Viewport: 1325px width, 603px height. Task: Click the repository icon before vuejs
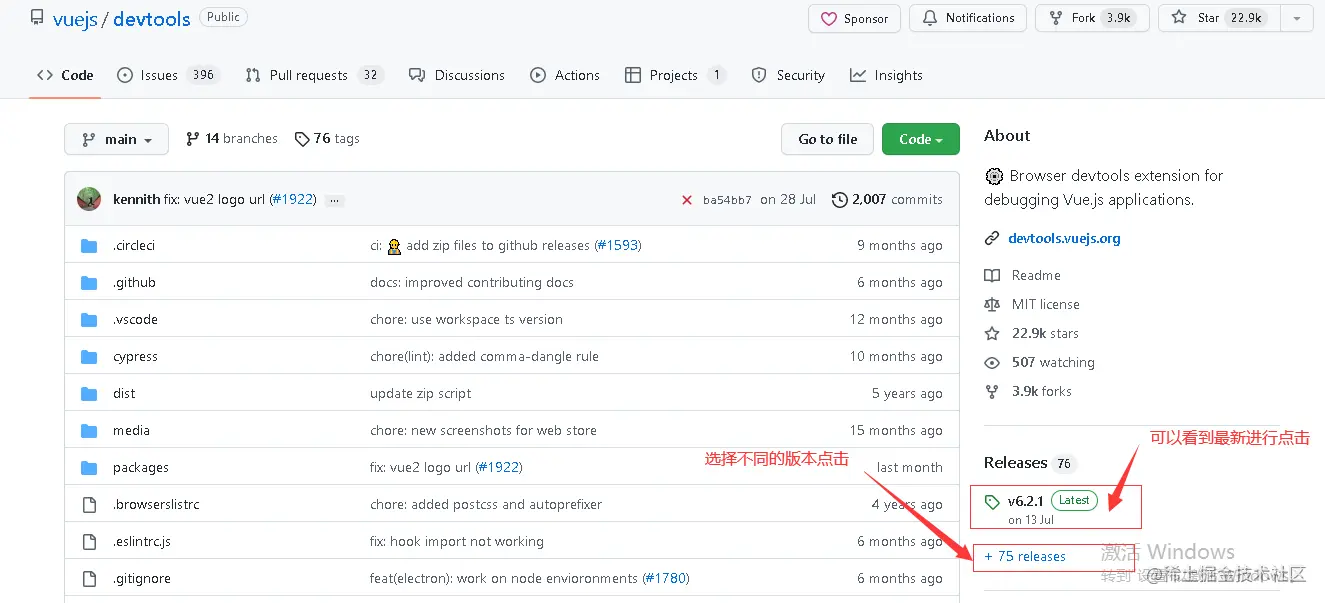[37, 18]
